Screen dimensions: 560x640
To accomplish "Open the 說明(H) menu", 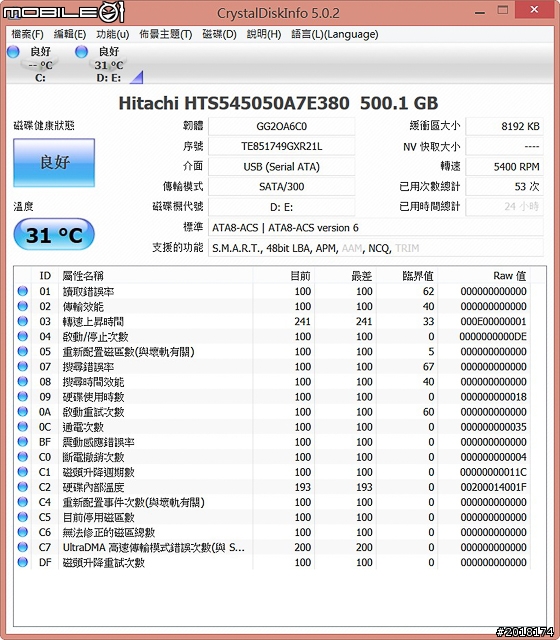I will pos(264,34).
